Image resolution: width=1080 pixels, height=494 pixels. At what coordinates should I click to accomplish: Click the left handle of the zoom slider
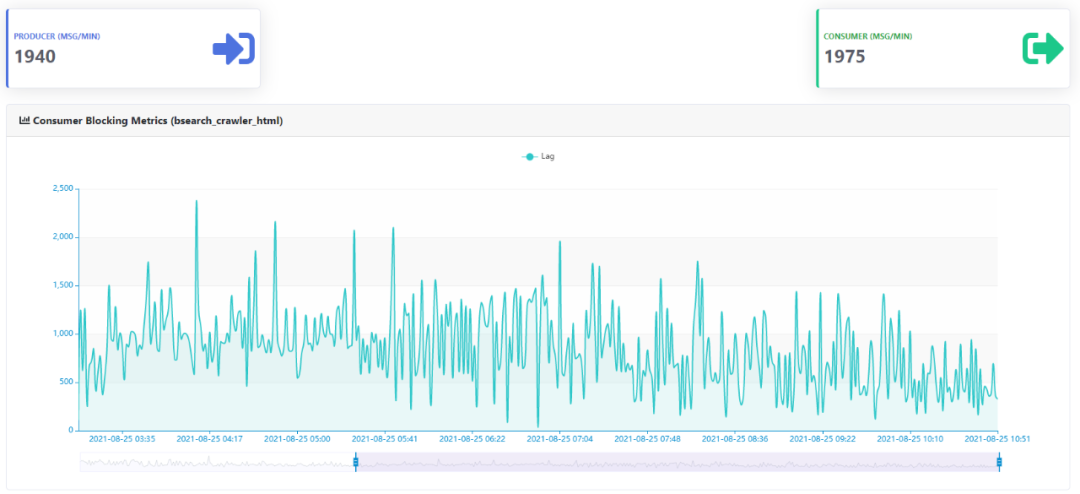click(x=355, y=462)
